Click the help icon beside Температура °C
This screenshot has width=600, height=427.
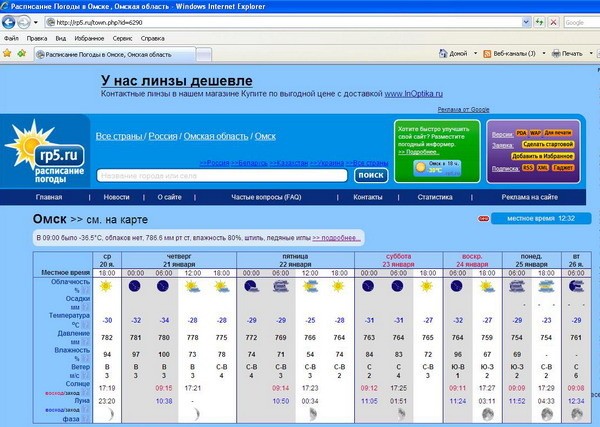(86, 325)
